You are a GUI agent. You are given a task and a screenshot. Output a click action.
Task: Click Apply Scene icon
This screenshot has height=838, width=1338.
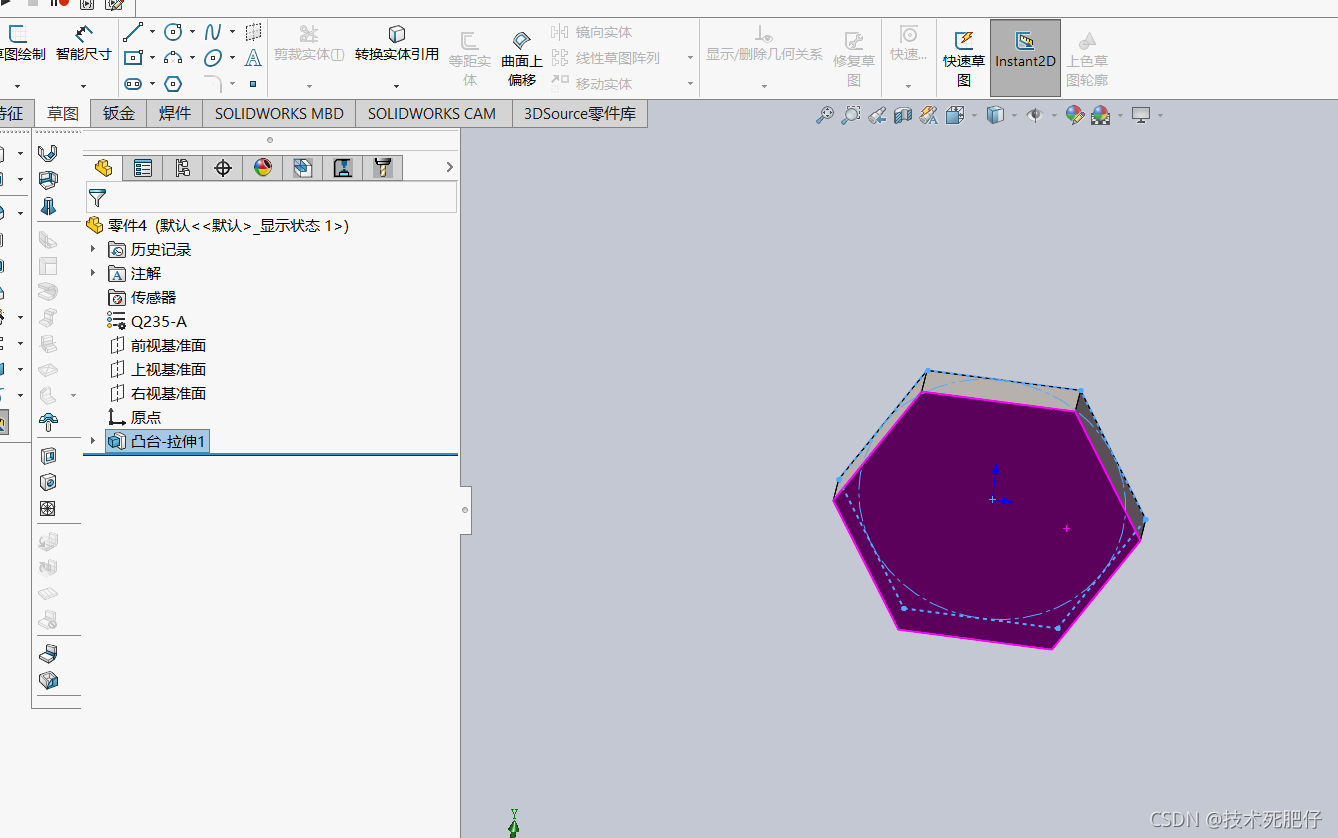[1101, 115]
